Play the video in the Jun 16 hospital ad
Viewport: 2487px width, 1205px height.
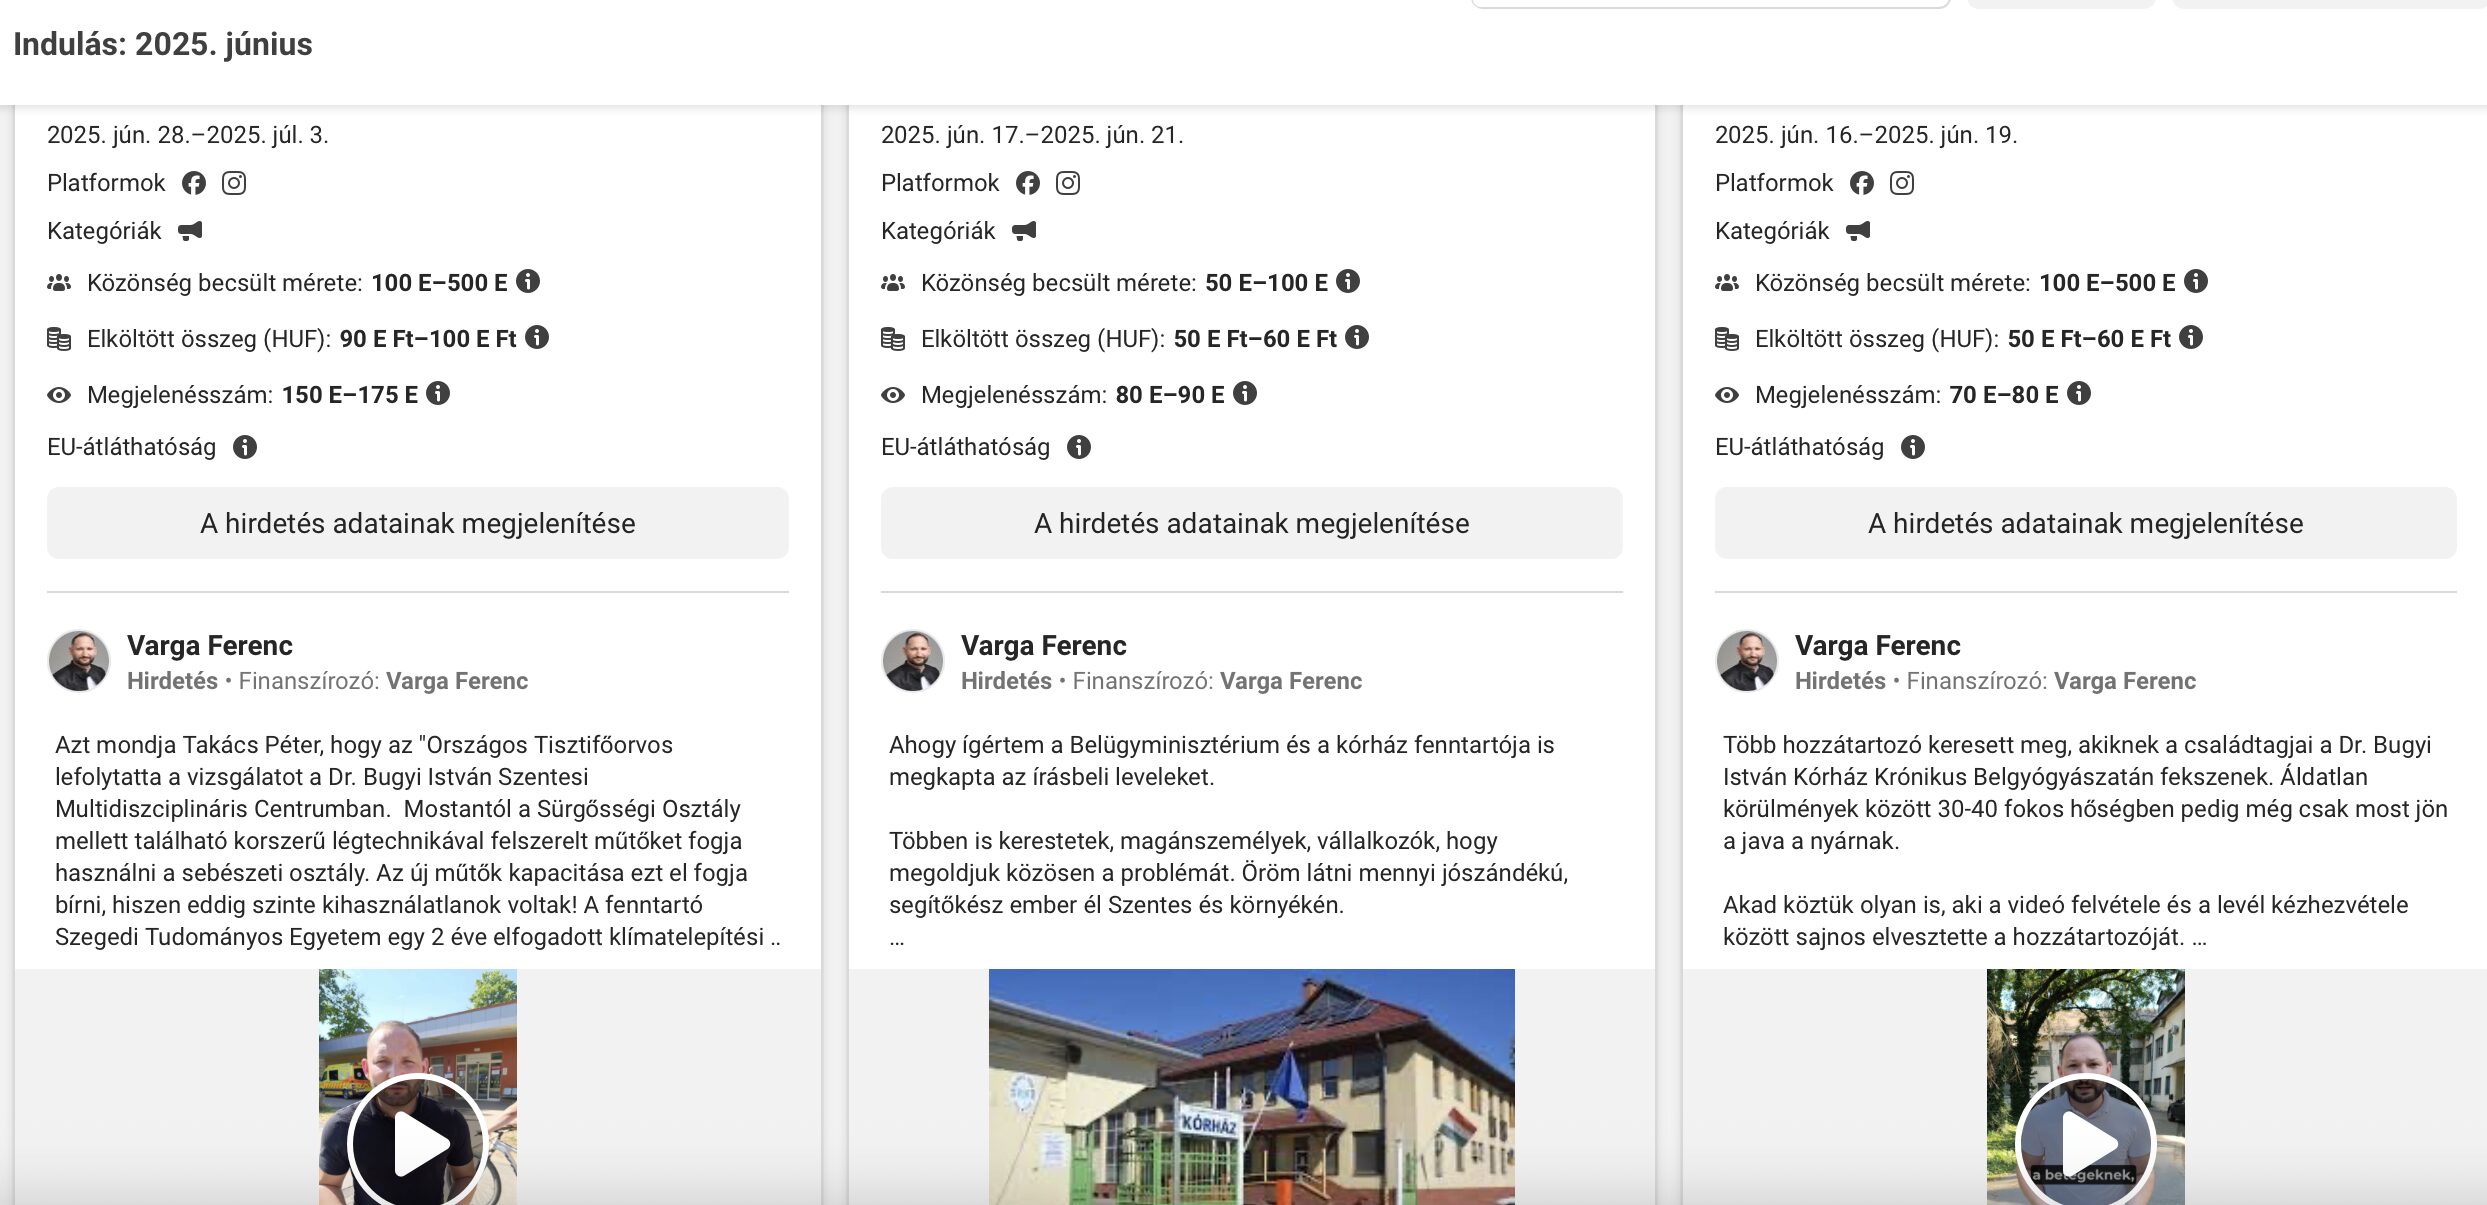click(x=2086, y=1142)
